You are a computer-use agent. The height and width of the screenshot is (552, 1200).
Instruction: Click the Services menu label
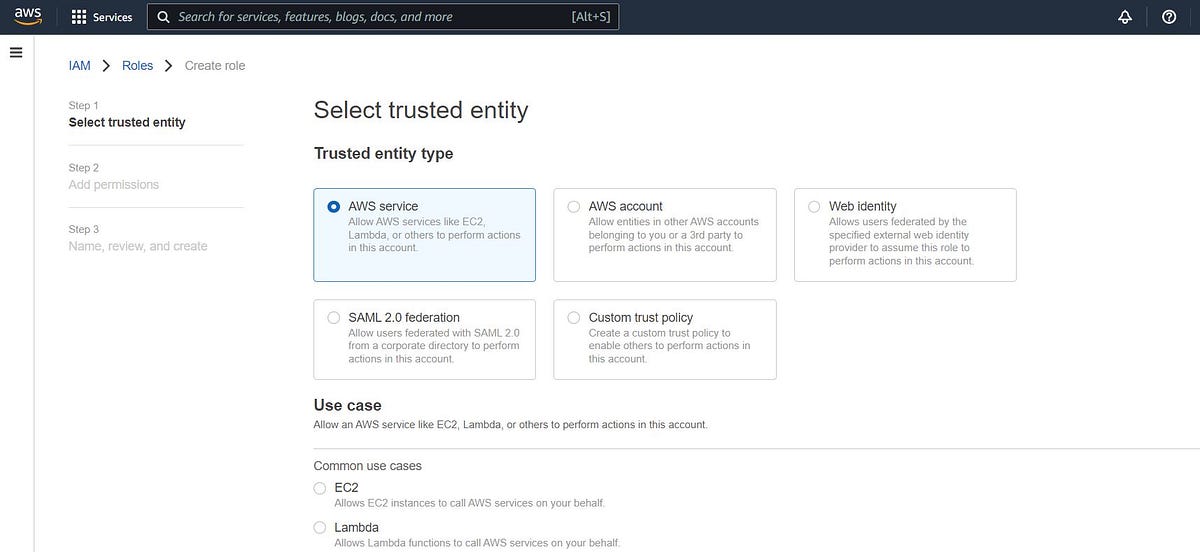112,17
